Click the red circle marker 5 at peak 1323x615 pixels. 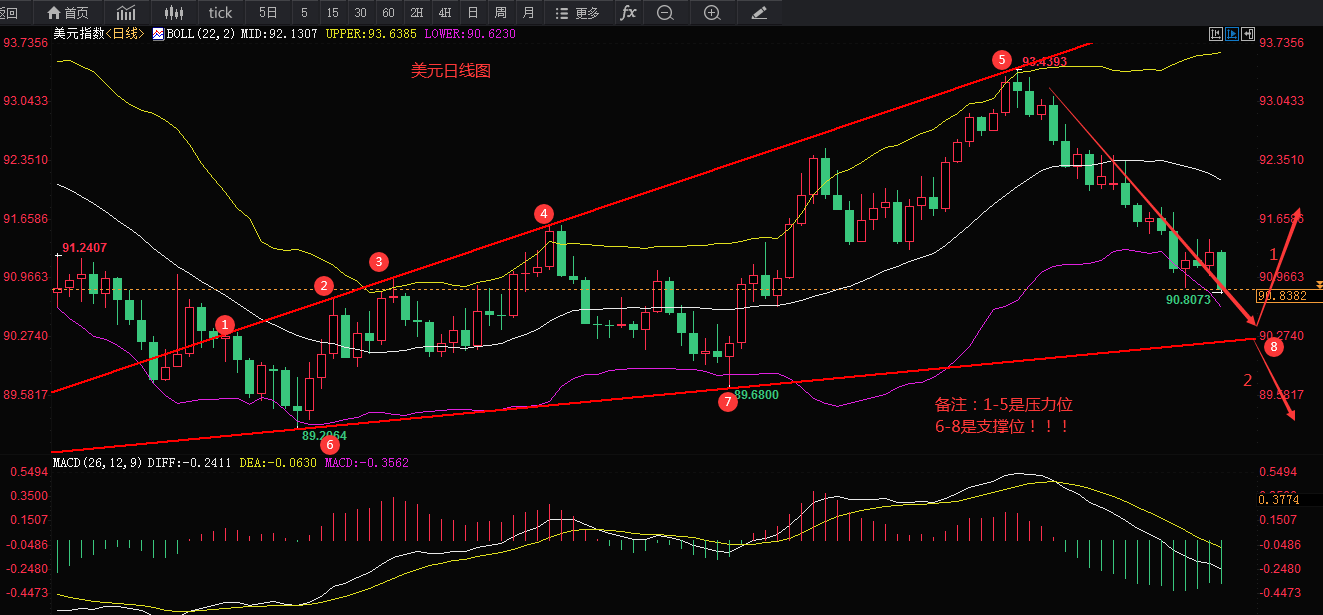click(x=1002, y=59)
